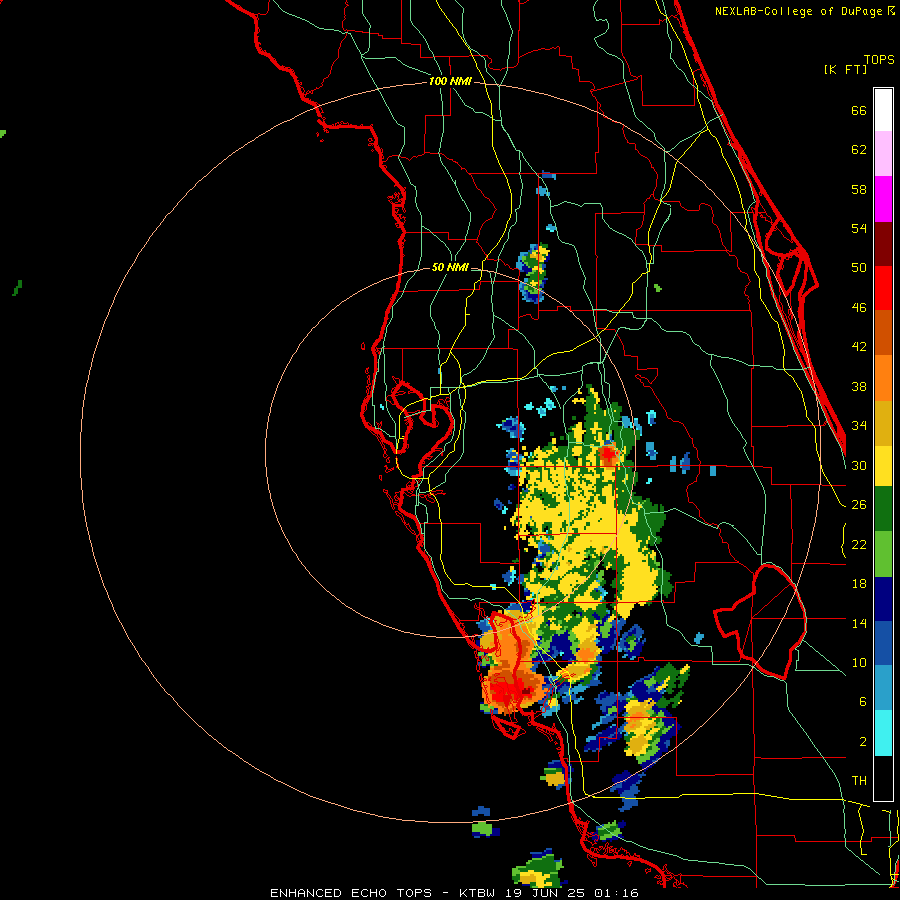Viewport: 900px width, 900px height.
Task: Click the legend value "22"
Action: (x=859, y=545)
